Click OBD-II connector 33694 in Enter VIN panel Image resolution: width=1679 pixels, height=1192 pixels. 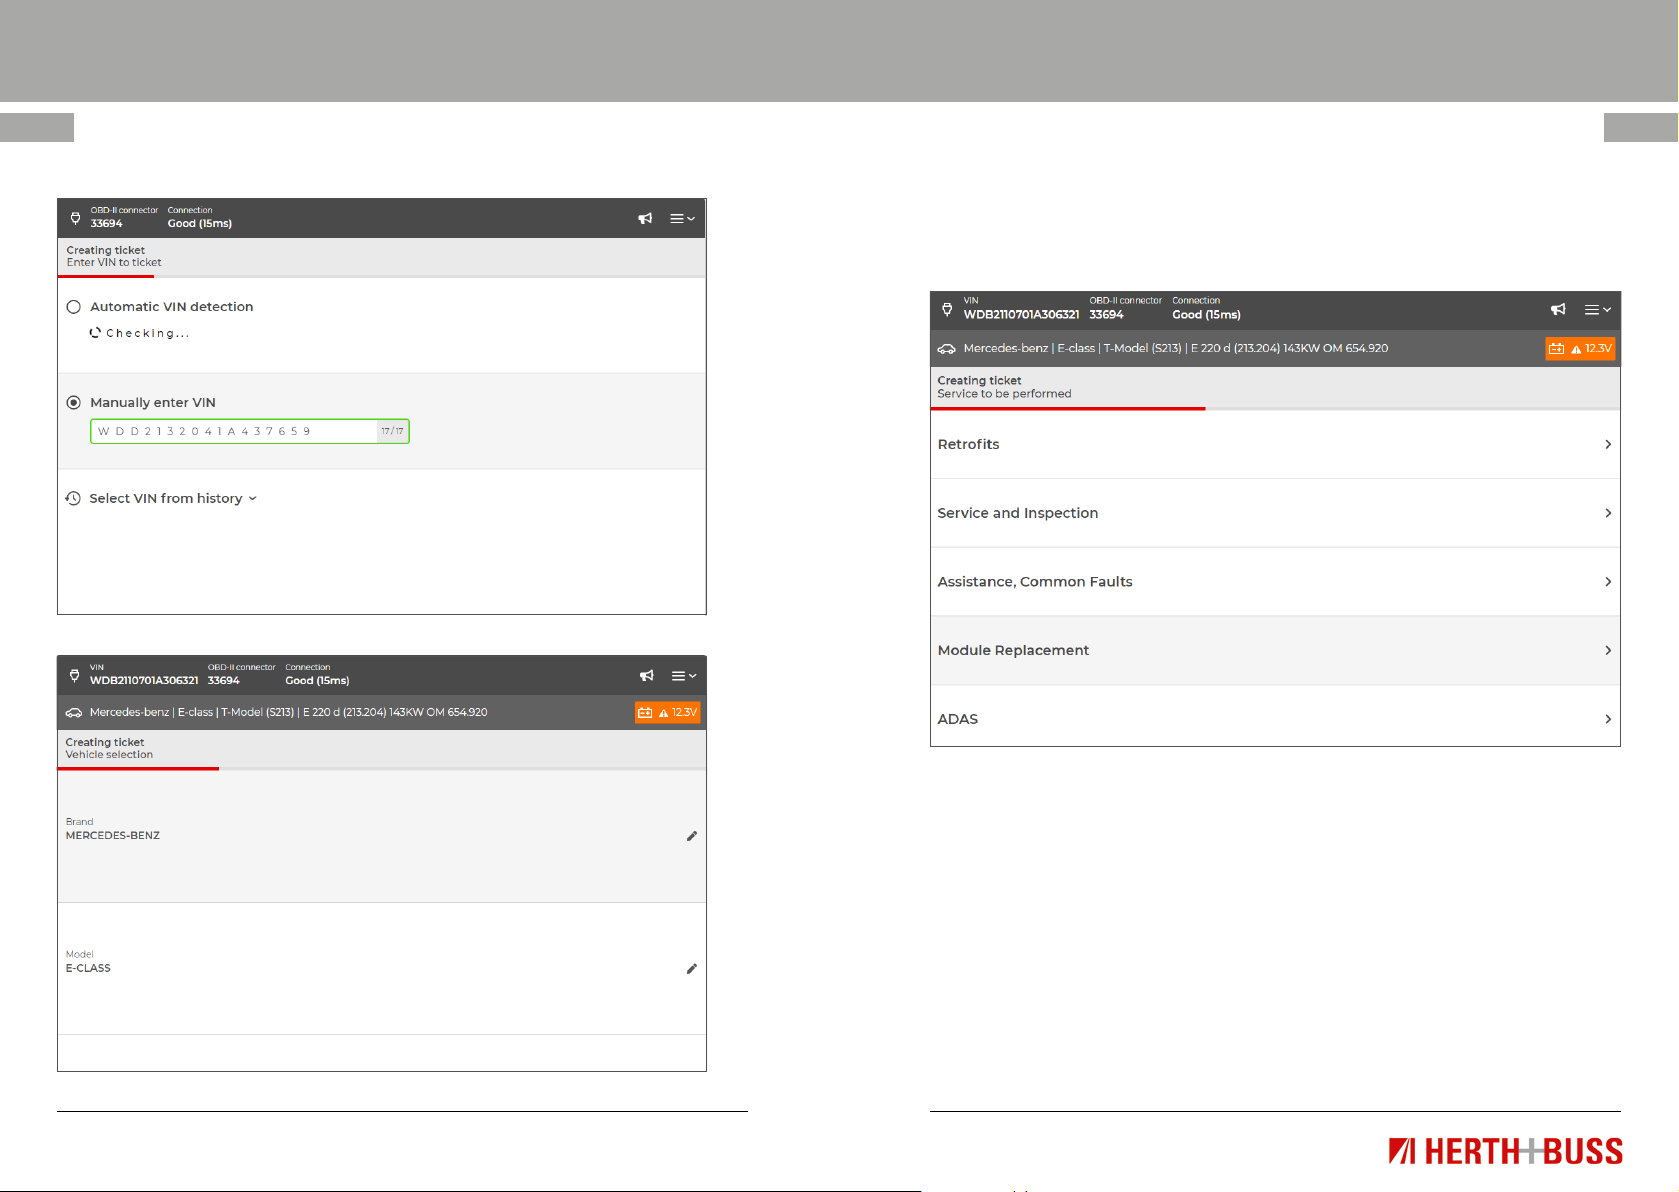click(124, 217)
